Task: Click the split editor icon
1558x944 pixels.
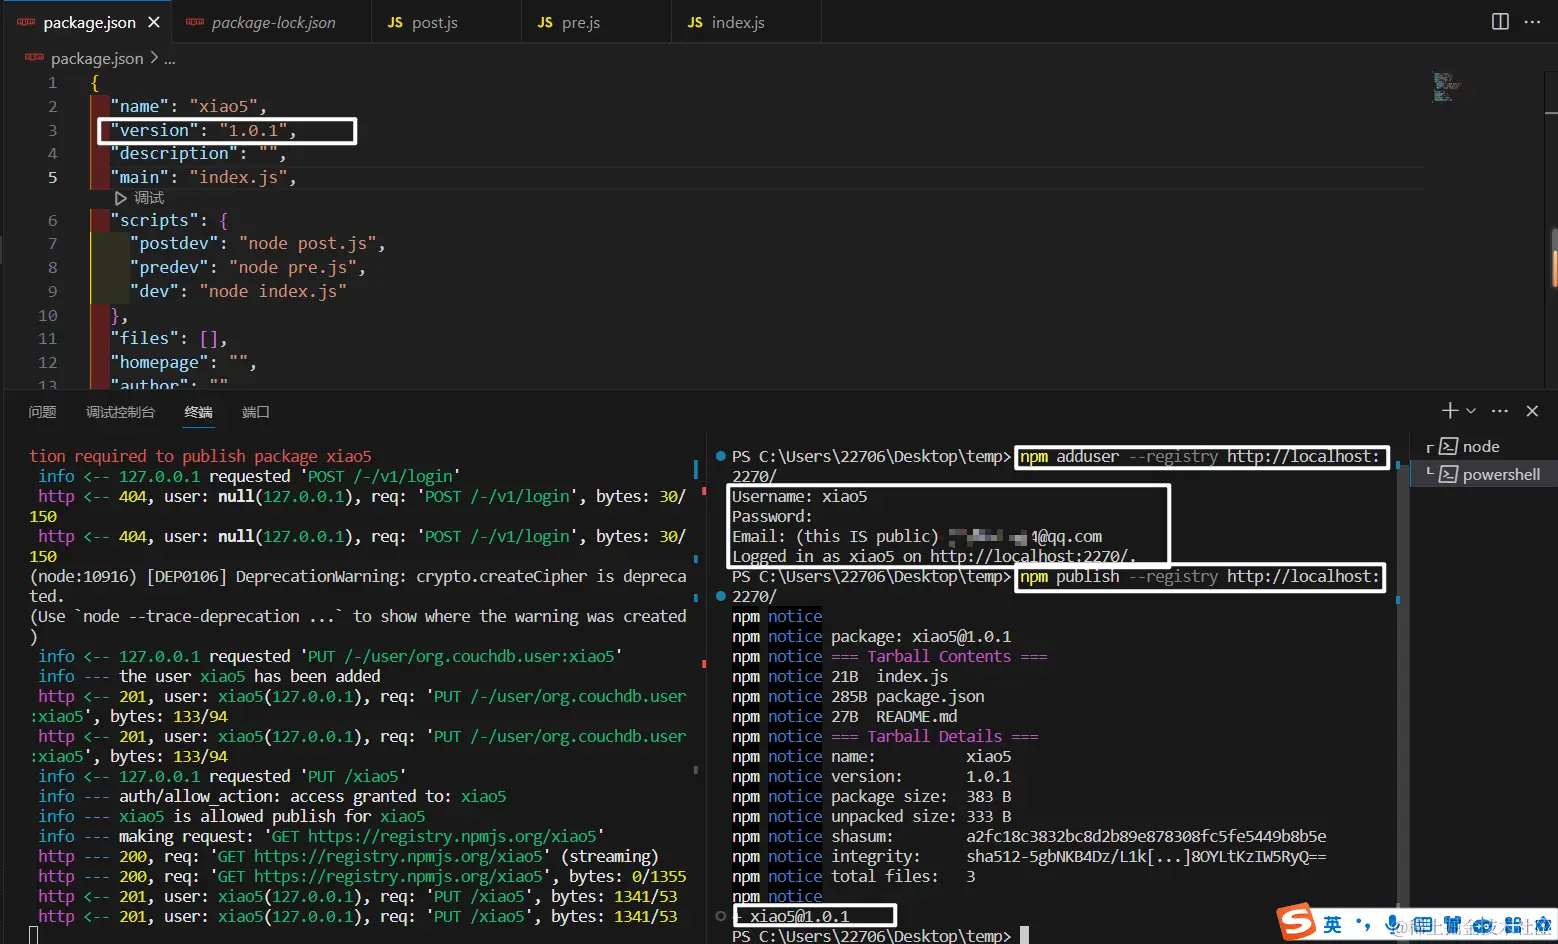Action: coord(1500,22)
